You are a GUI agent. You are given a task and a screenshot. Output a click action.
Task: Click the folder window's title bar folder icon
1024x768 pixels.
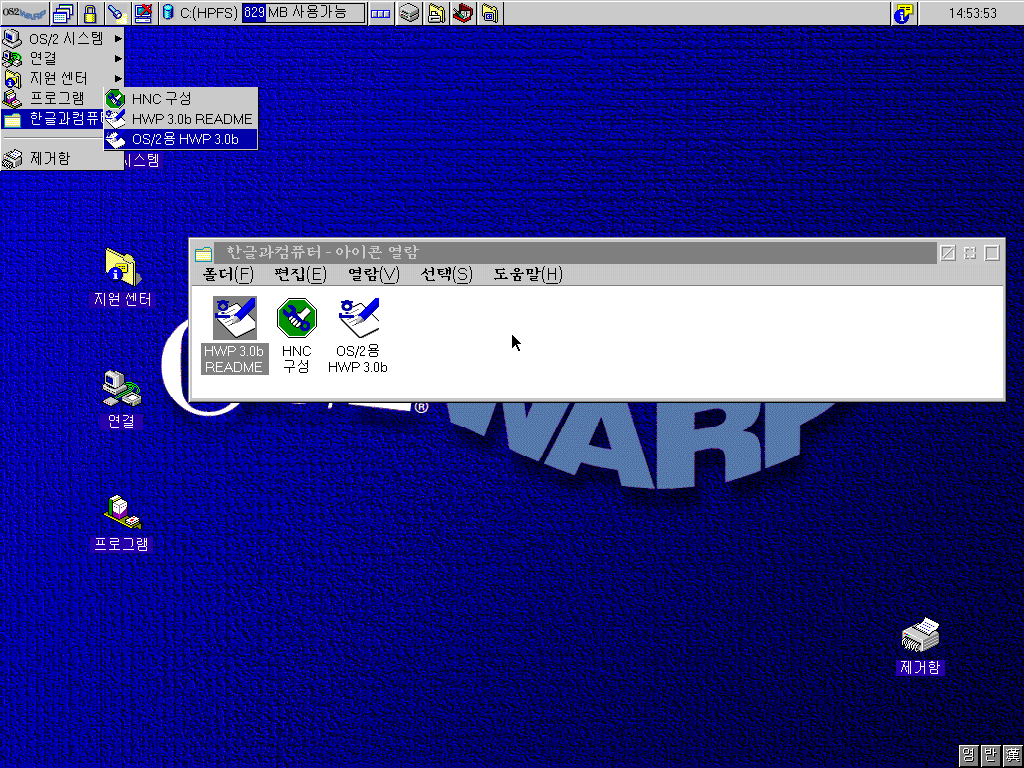204,253
